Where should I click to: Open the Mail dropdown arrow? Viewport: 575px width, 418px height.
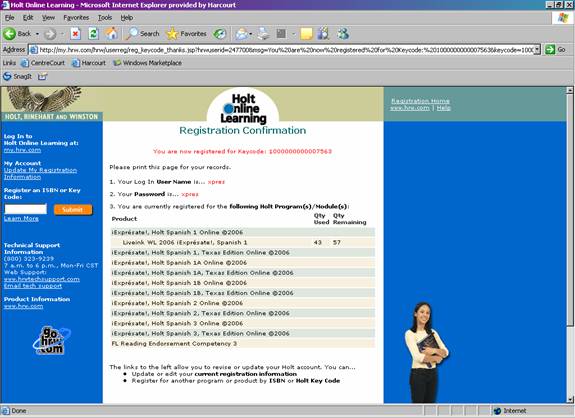(251, 34)
